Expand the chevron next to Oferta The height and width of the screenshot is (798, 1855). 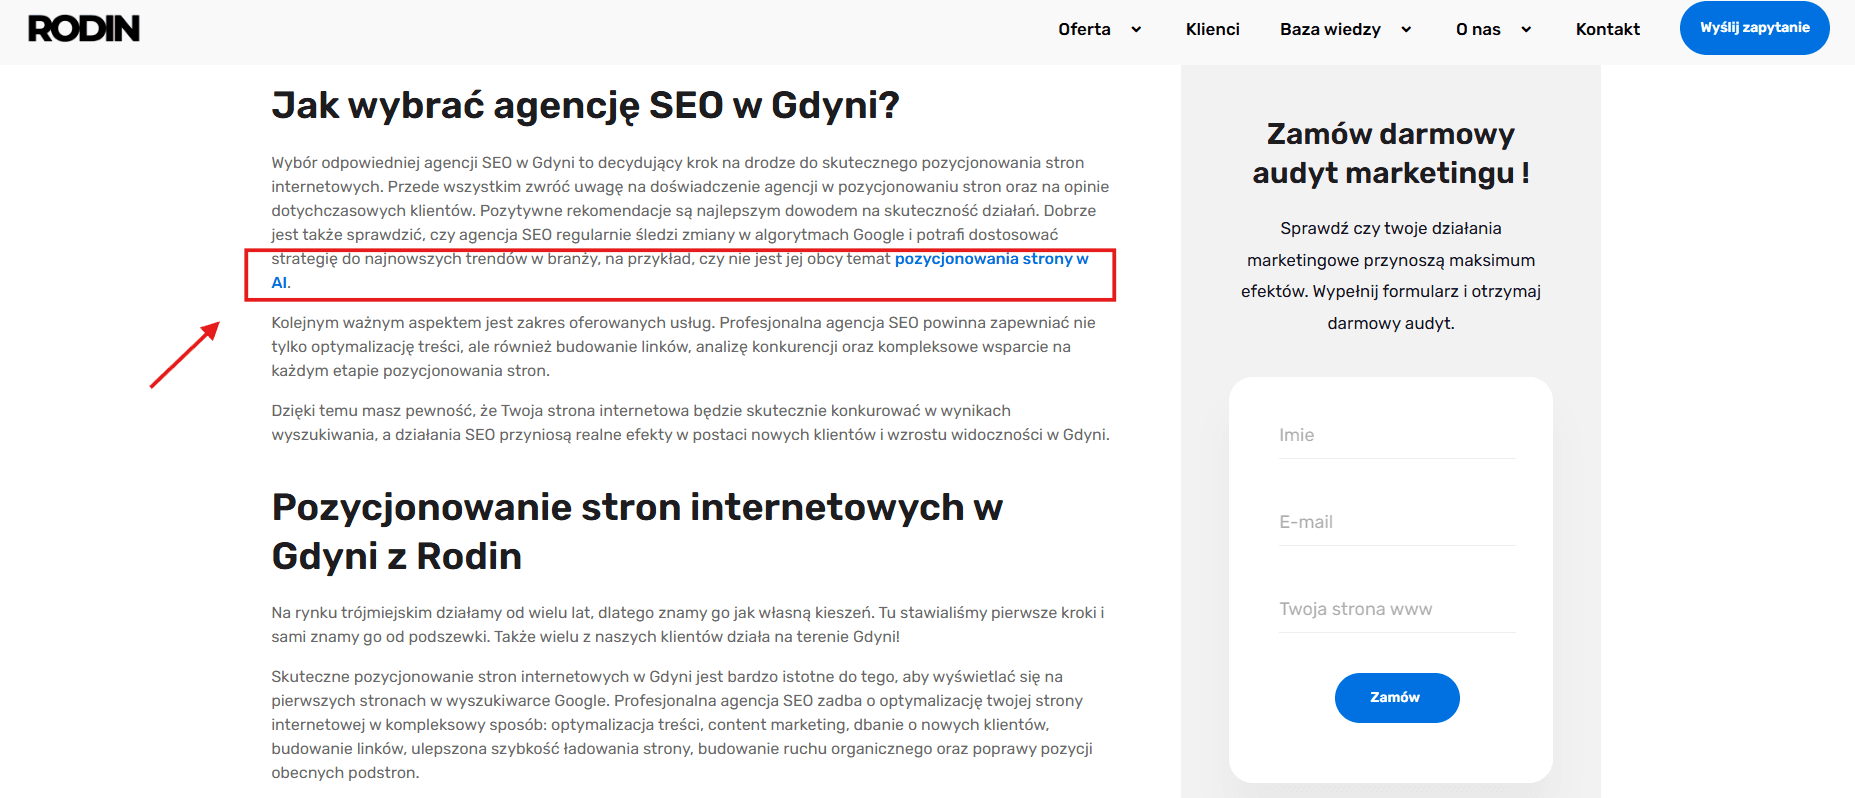tap(1136, 30)
